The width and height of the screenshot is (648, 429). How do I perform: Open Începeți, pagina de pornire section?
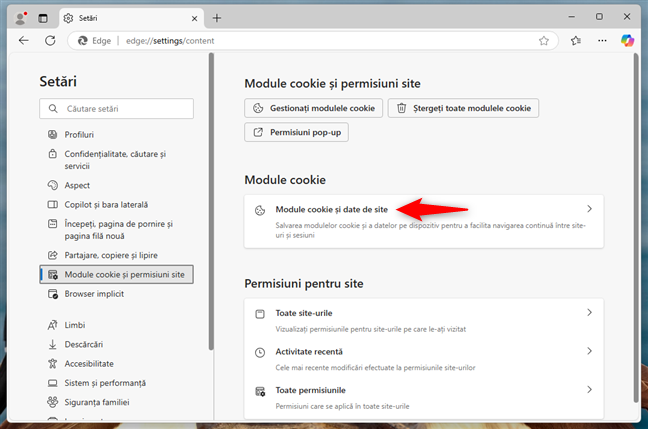click(x=117, y=230)
